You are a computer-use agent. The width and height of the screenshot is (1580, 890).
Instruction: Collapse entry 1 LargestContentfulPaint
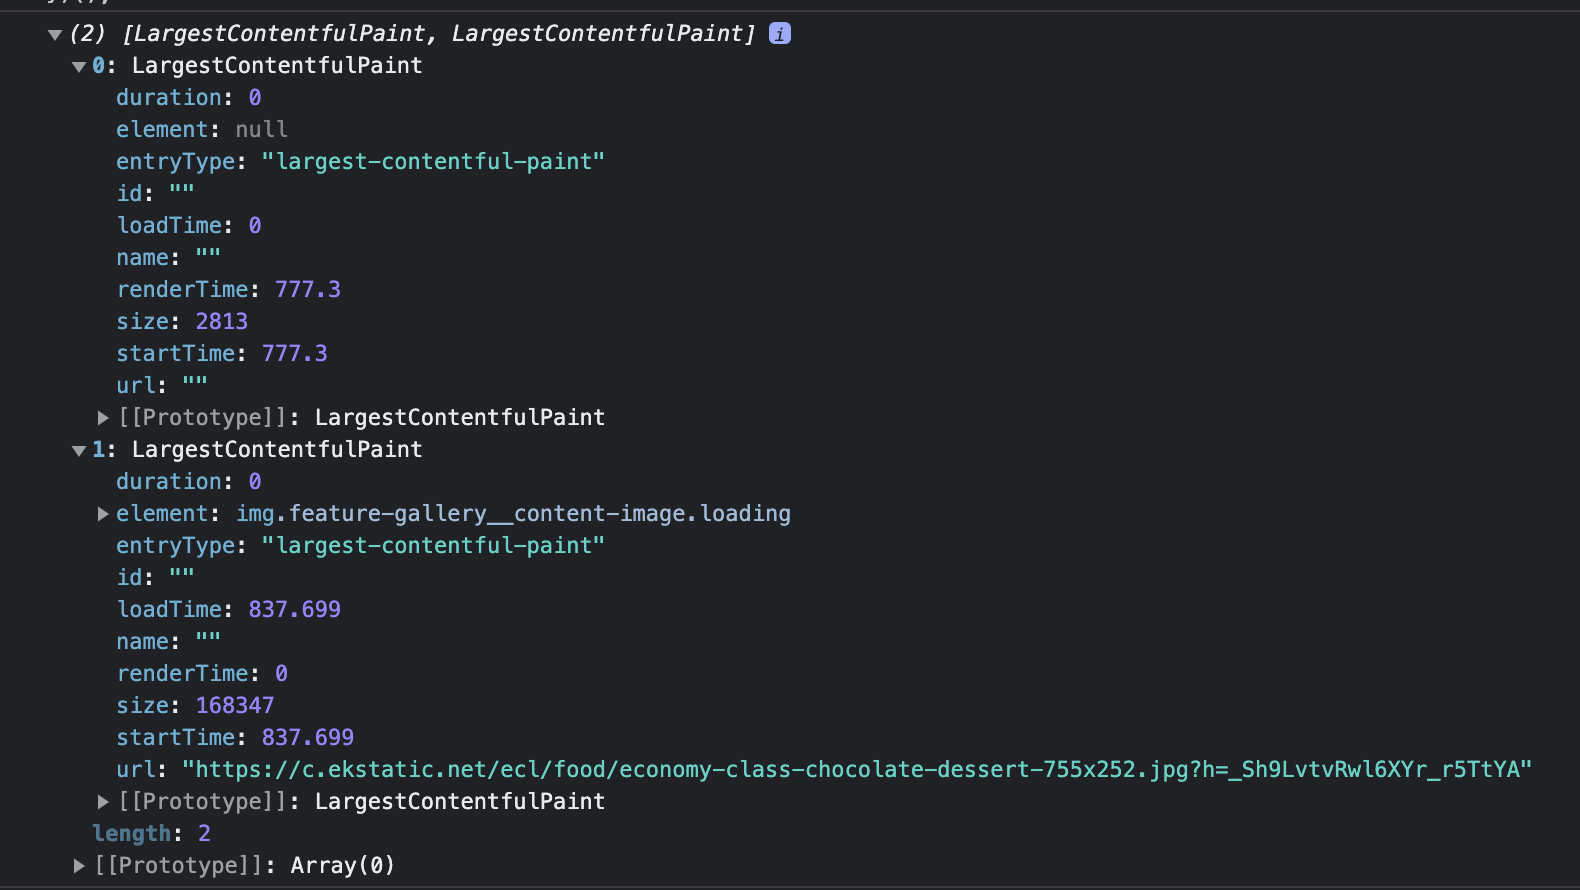[x=79, y=451]
